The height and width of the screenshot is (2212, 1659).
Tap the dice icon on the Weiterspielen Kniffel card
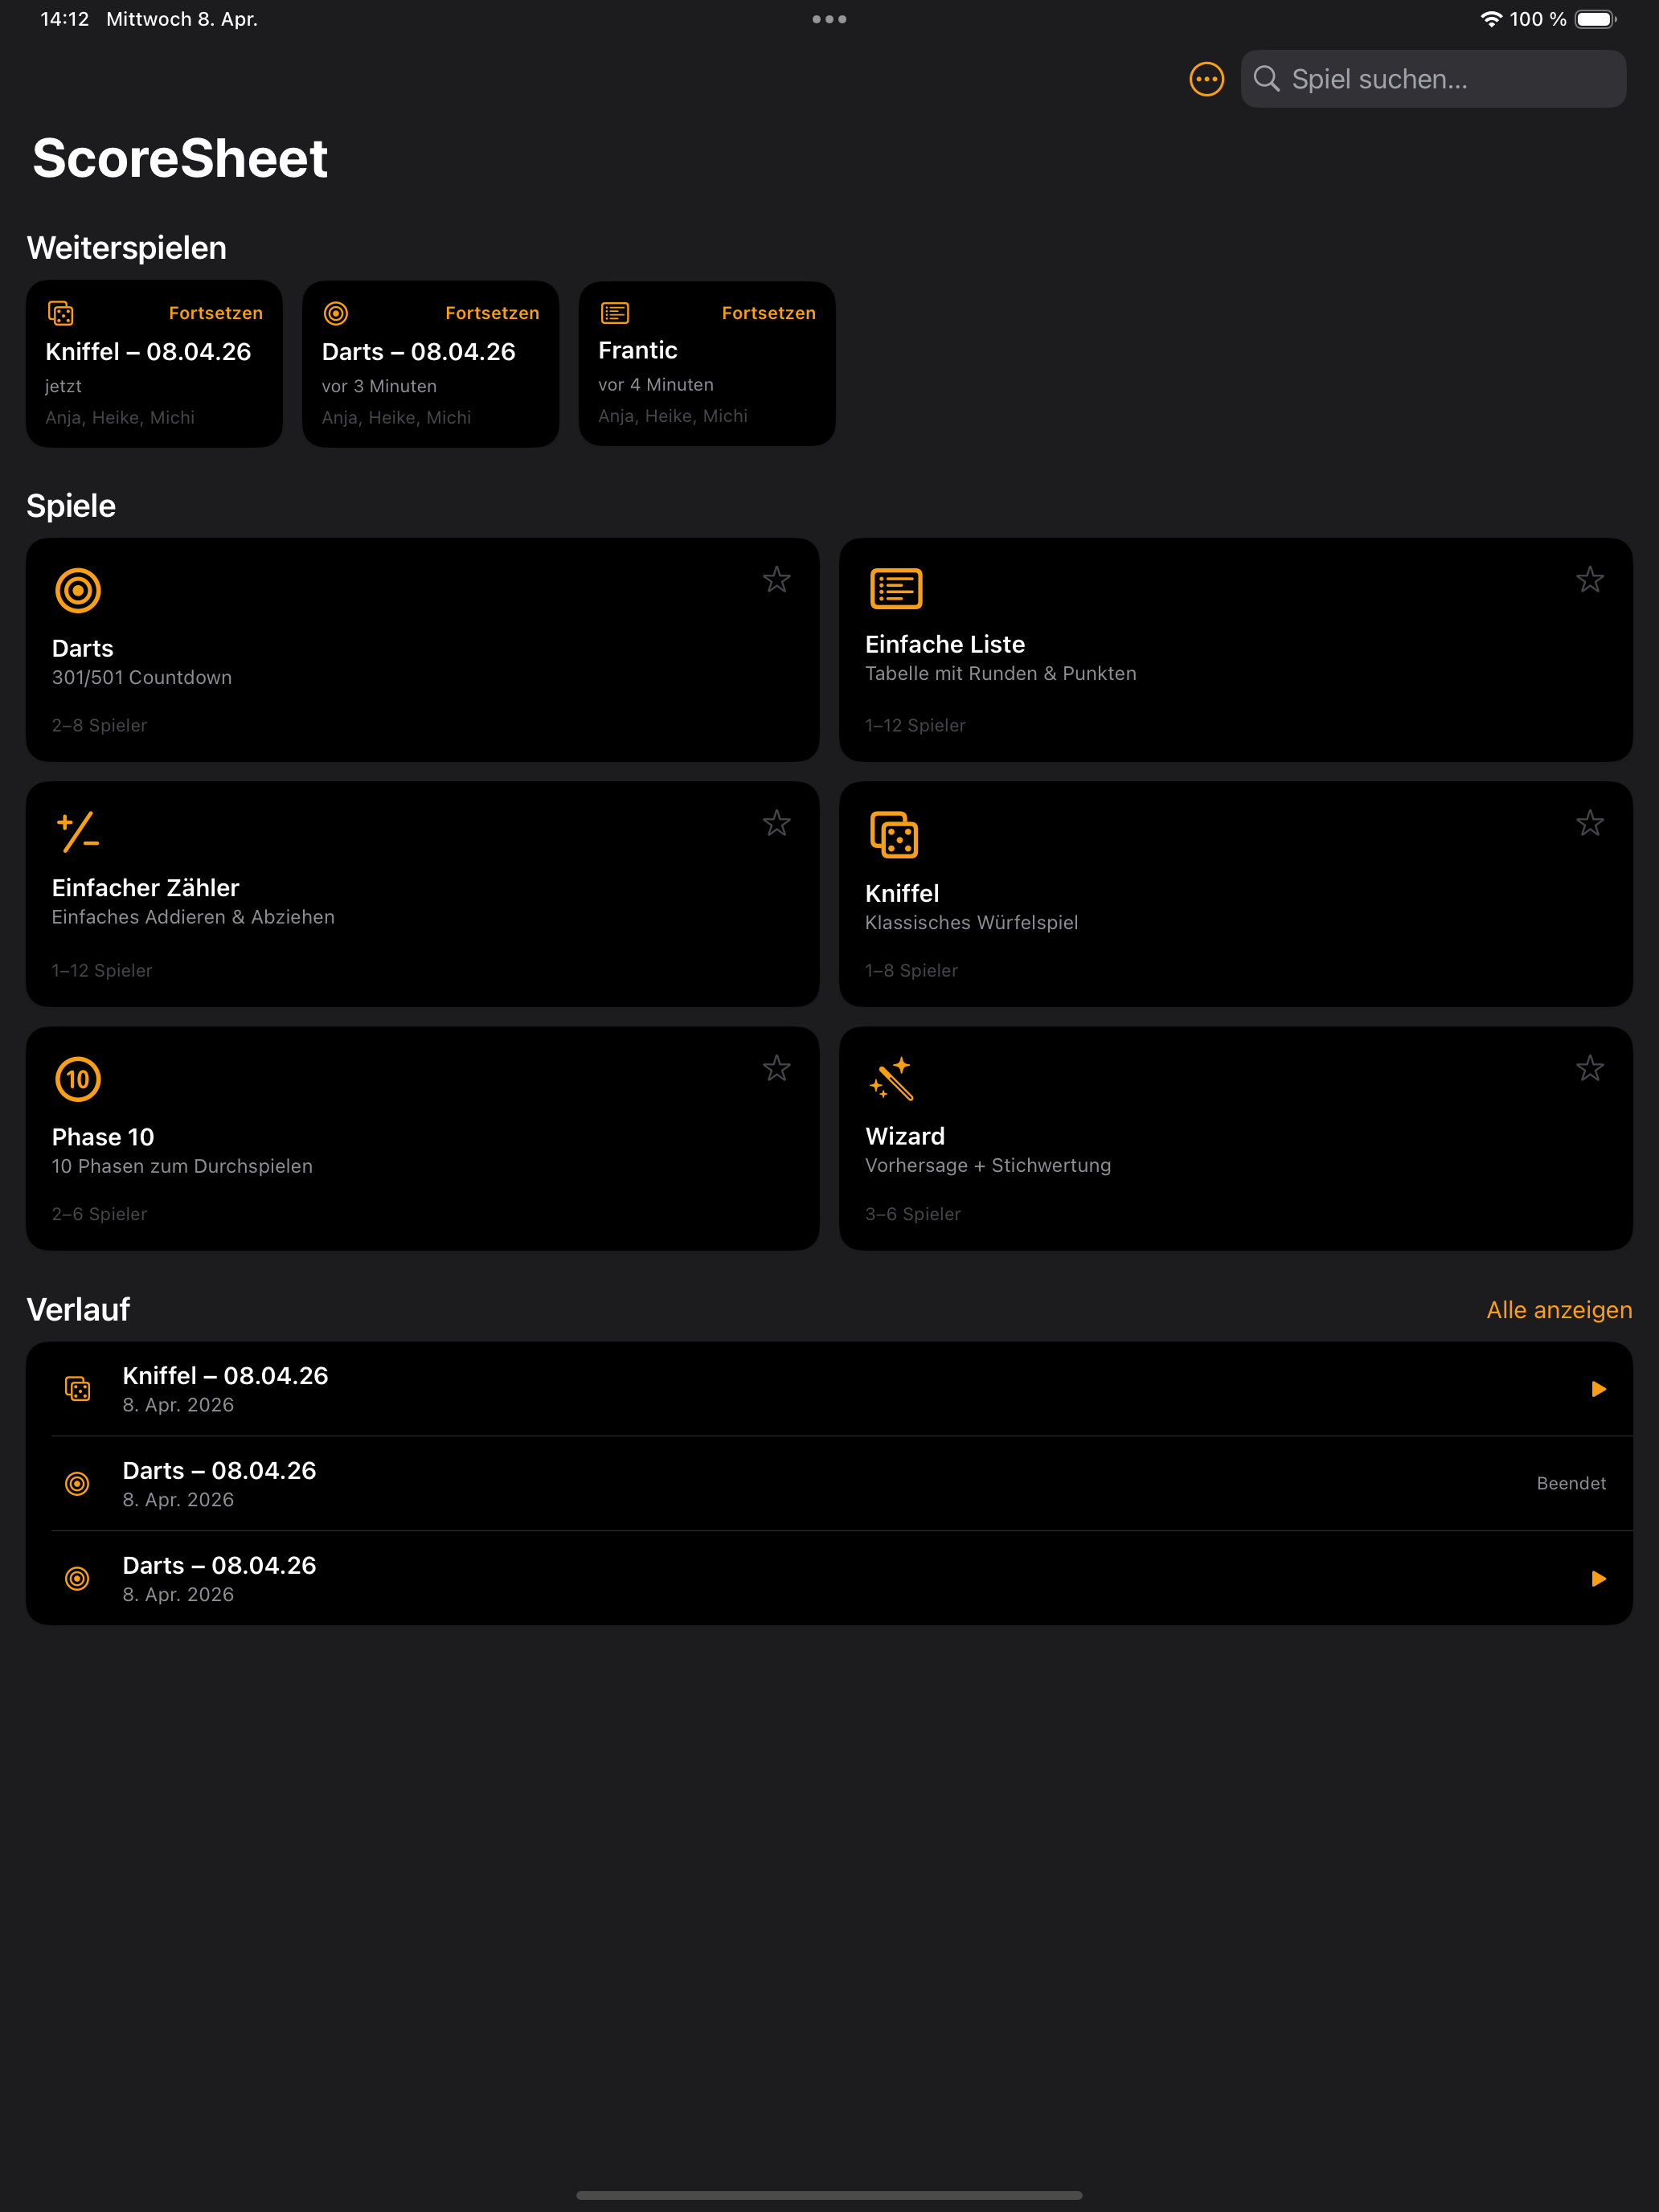(61, 313)
